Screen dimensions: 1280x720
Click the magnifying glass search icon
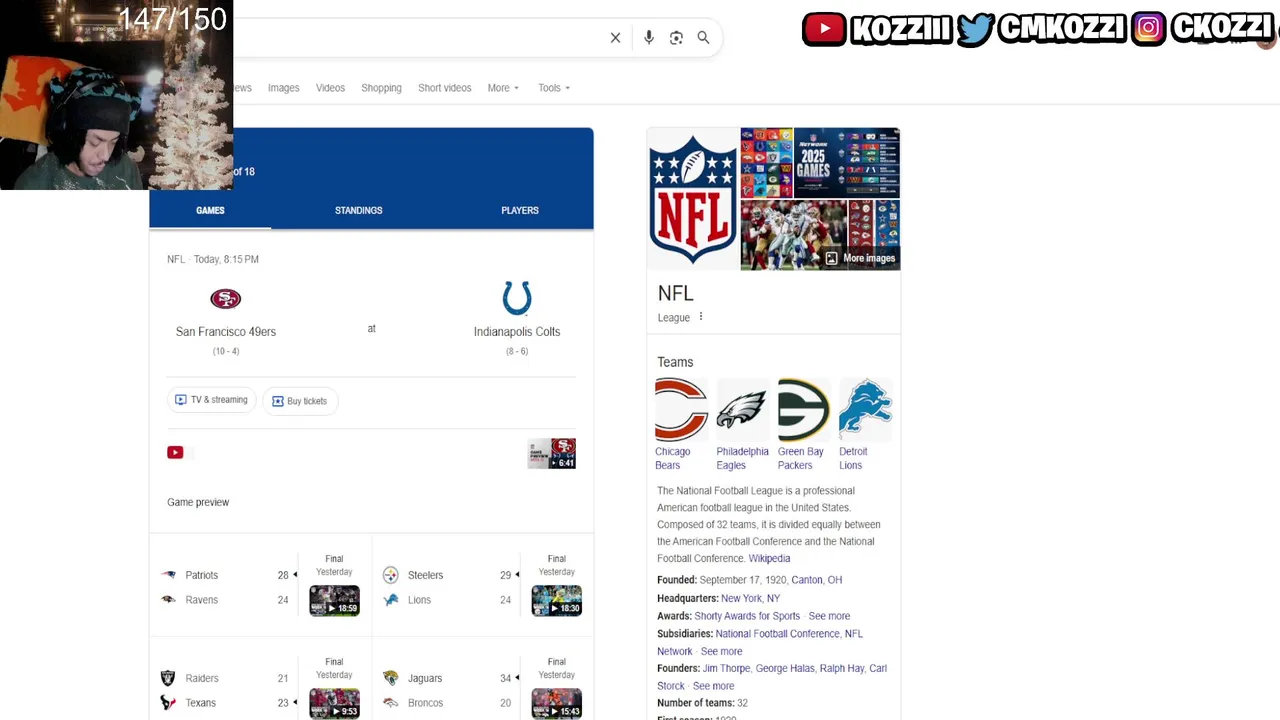[703, 38]
